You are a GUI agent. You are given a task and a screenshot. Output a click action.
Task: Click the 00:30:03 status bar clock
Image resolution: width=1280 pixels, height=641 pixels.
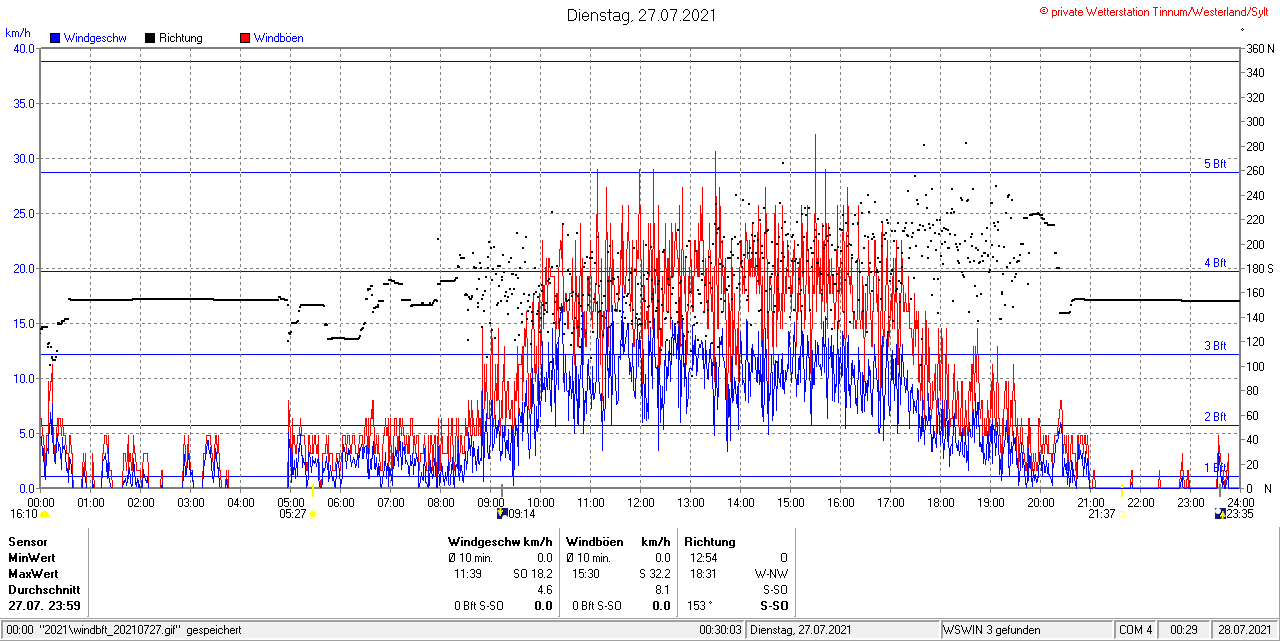click(x=721, y=630)
